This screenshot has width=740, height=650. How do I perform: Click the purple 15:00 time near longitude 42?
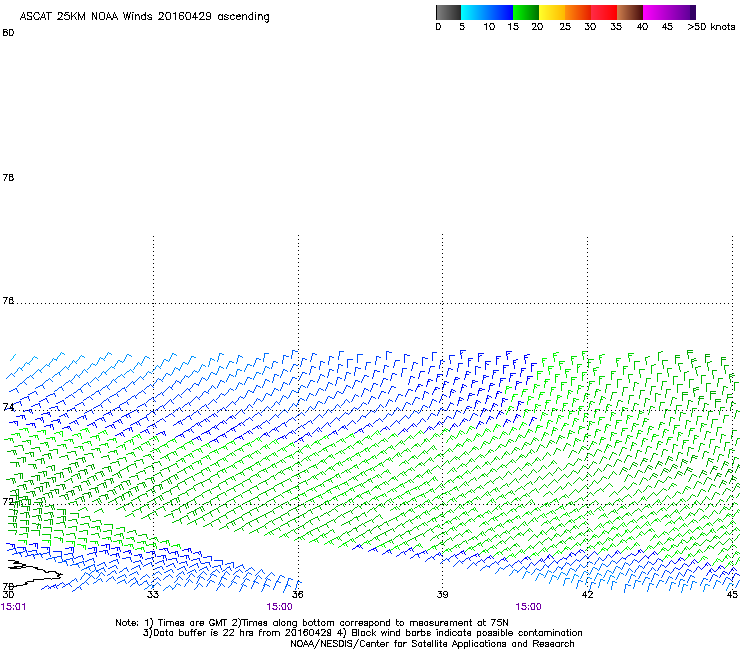click(528, 607)
